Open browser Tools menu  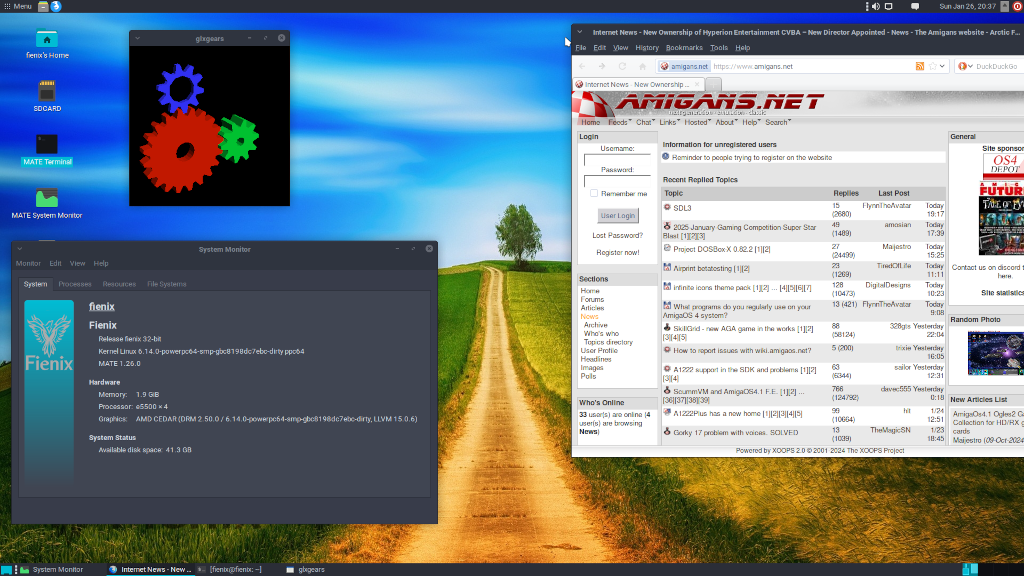[718, 48]
